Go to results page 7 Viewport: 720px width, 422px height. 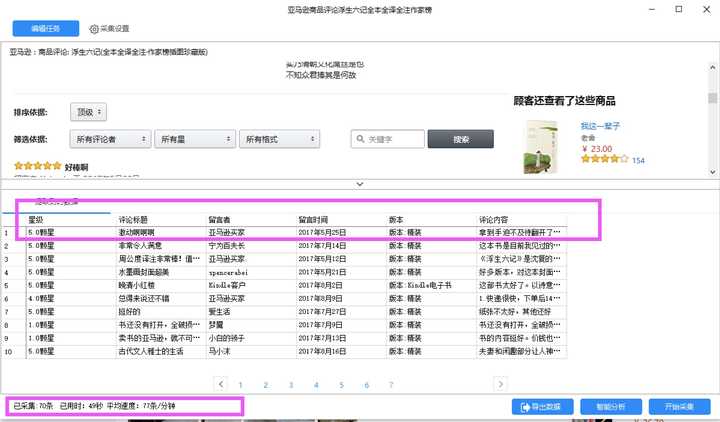(391, 385)
